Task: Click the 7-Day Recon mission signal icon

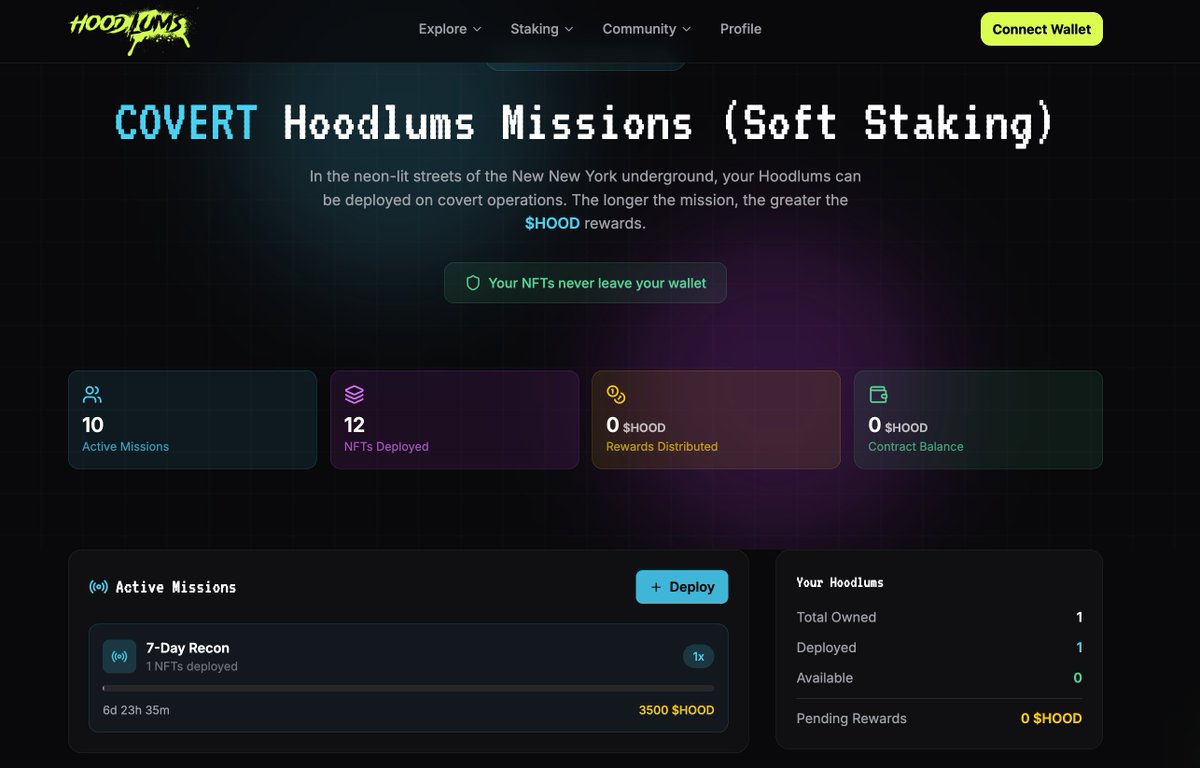Action: [x=119, y=657]
